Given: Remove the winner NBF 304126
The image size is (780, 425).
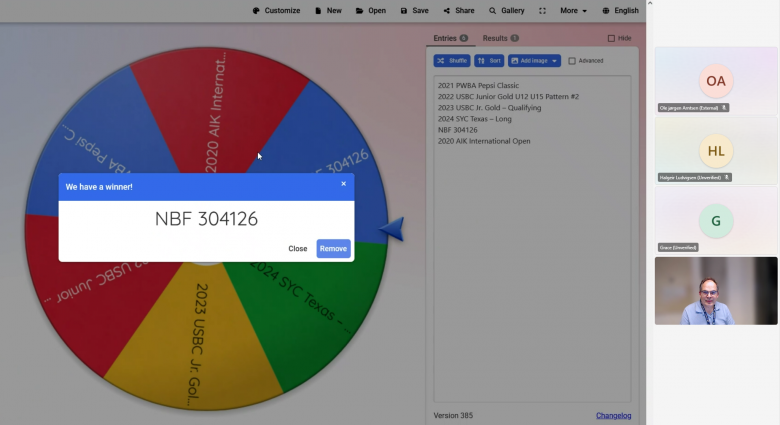Looking at the screenshot, I should click(333, 248).
